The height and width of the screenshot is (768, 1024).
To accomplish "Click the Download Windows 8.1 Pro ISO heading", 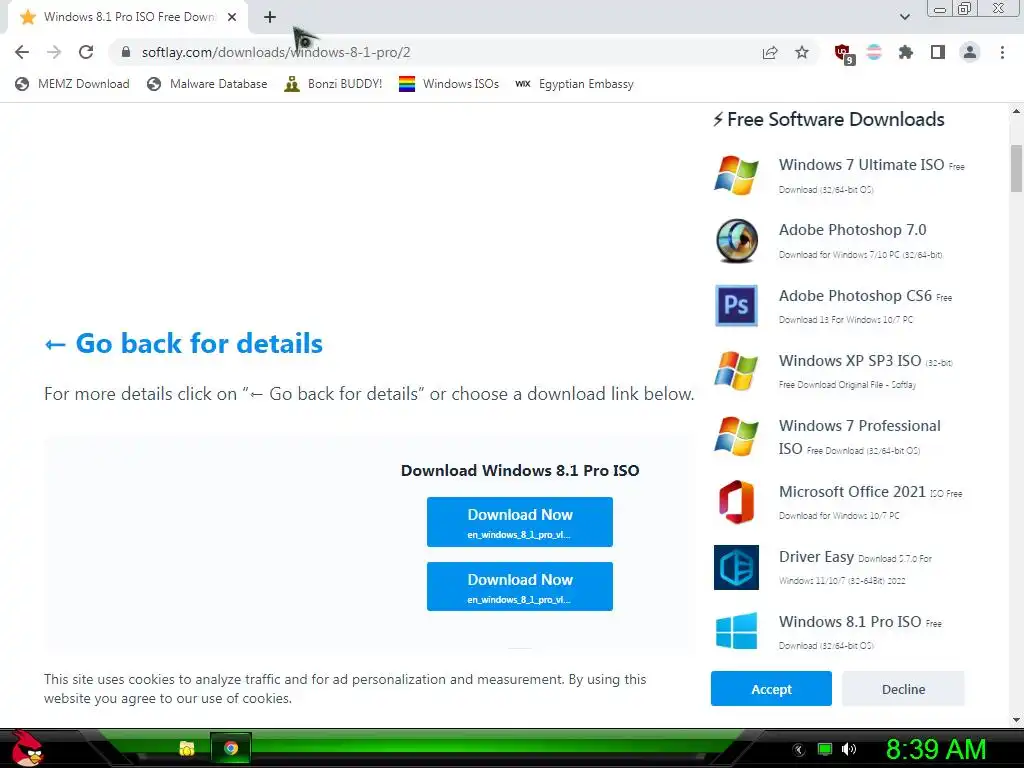I will pyautogui.click(x=520, y=470).
